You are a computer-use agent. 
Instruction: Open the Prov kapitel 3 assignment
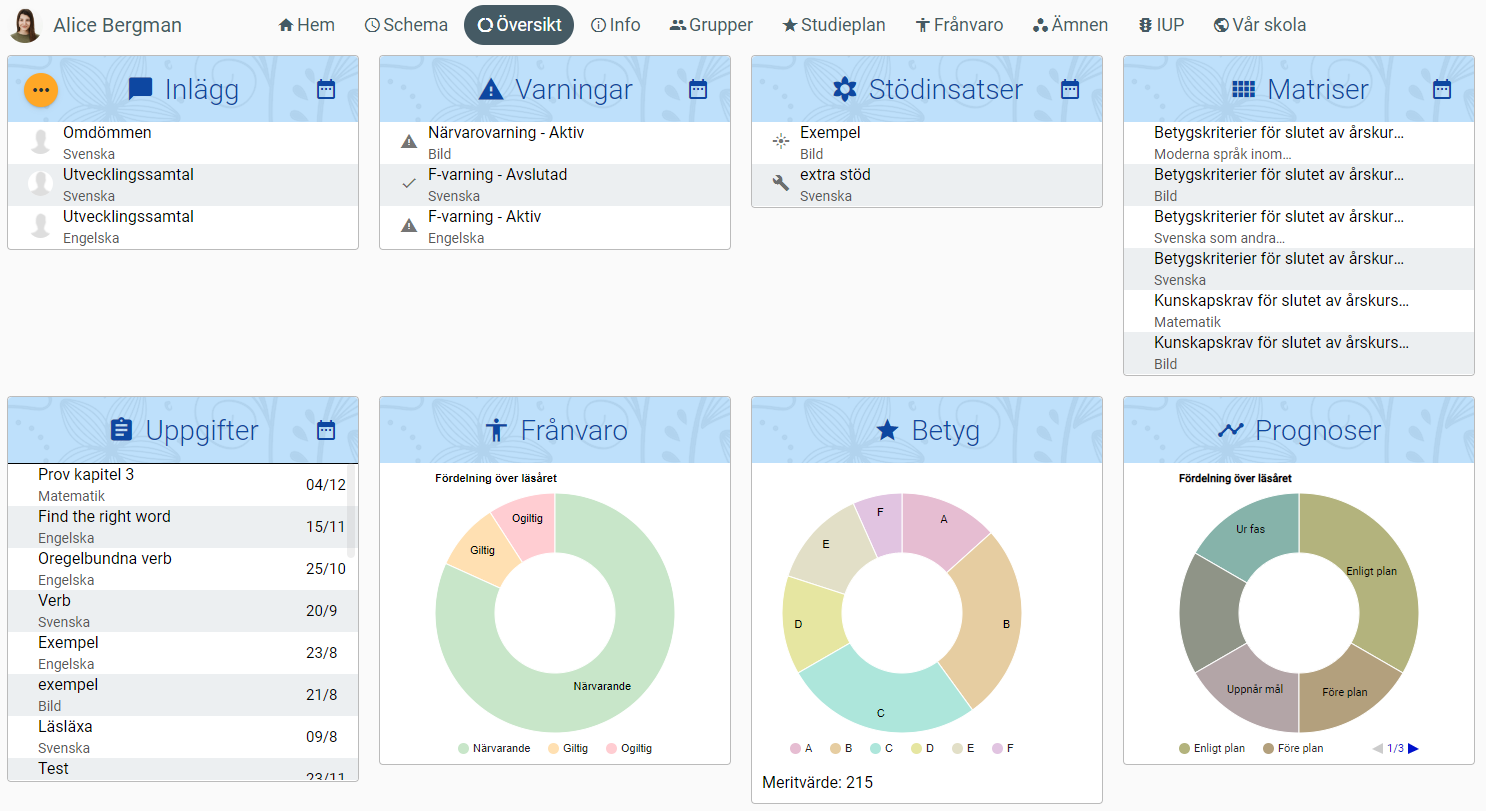coord(86,475)
